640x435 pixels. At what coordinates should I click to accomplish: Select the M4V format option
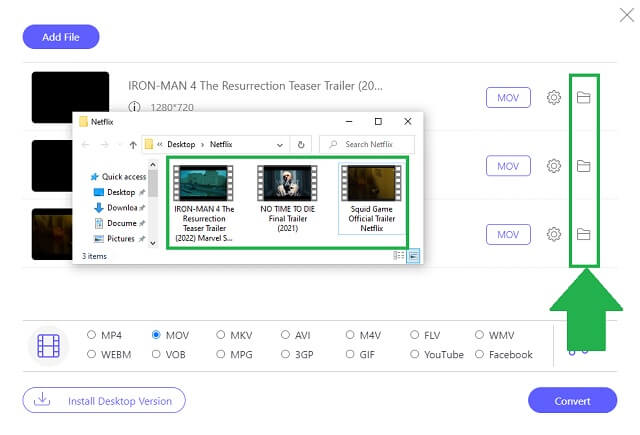point(363,335)
